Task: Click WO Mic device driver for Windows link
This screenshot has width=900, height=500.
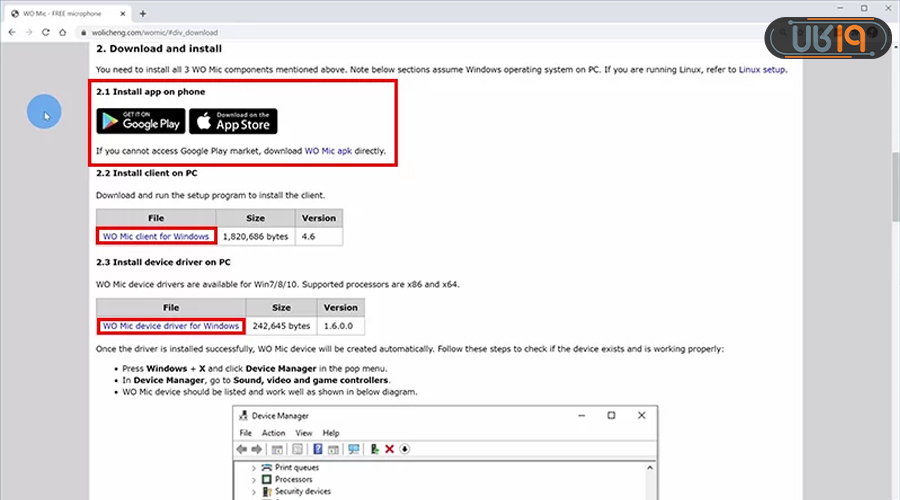Action: pyautogui.click(x=170, y=326)
